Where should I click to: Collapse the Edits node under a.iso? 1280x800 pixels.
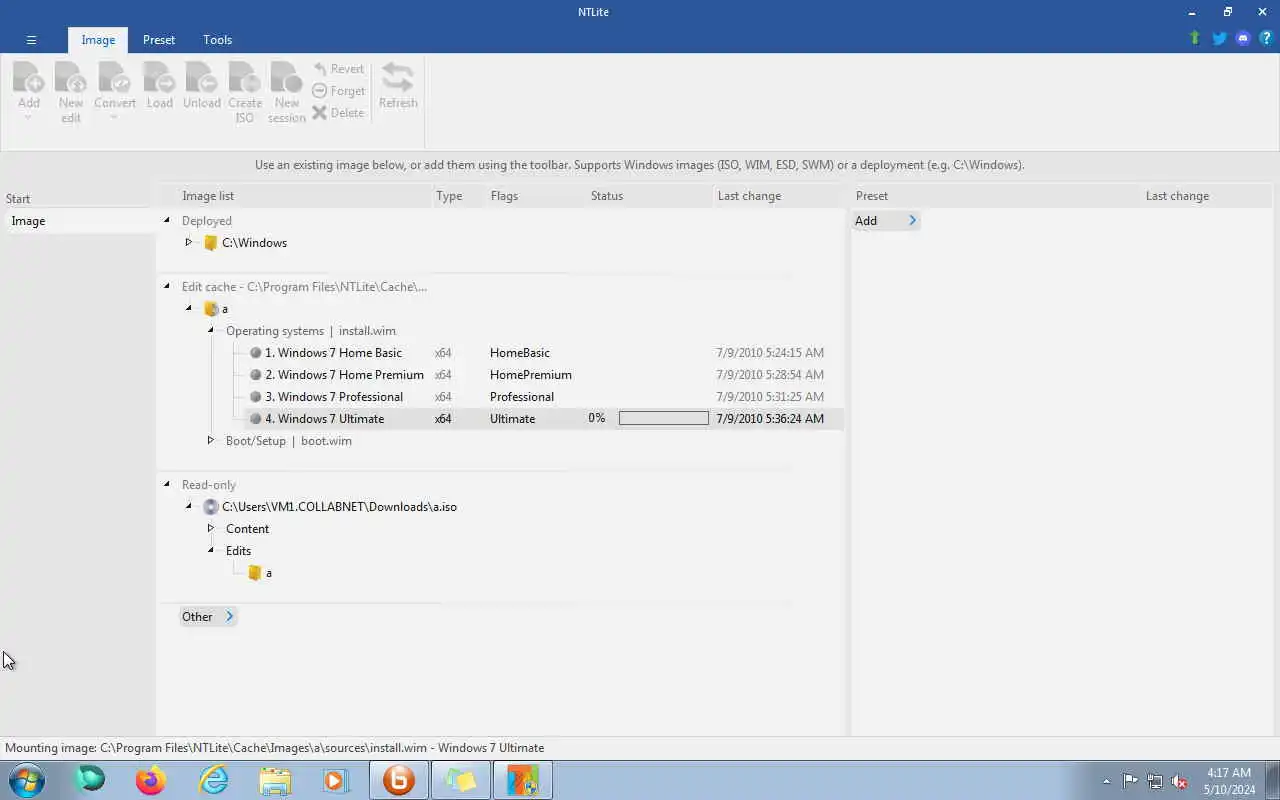(x=210, y=550)
